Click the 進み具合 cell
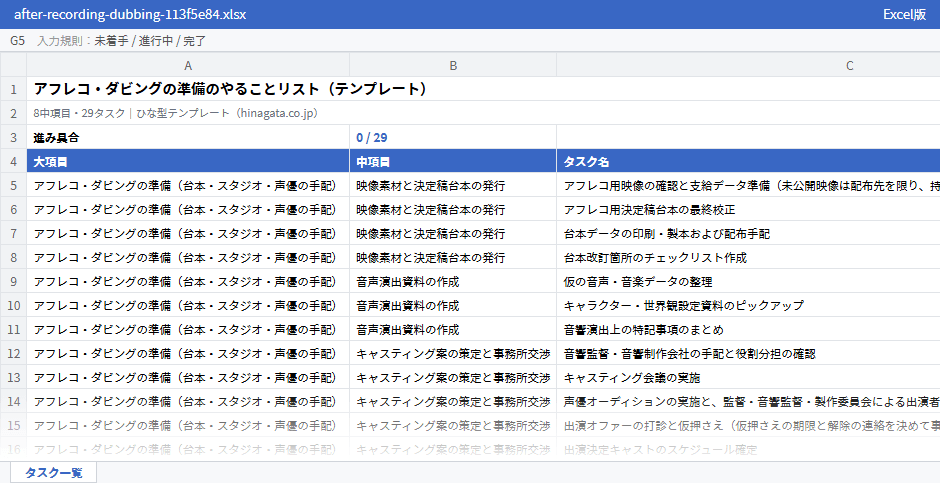 [x=188, y=137]
